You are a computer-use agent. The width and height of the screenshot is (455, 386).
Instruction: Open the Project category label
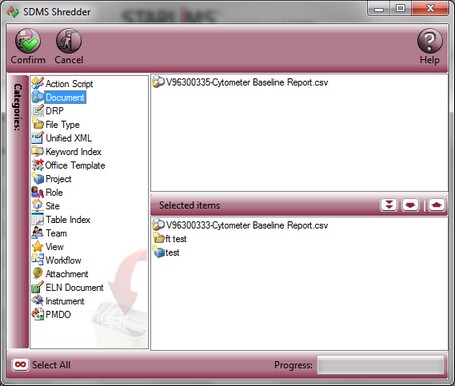pyautogui.click(x=58, y=179)
